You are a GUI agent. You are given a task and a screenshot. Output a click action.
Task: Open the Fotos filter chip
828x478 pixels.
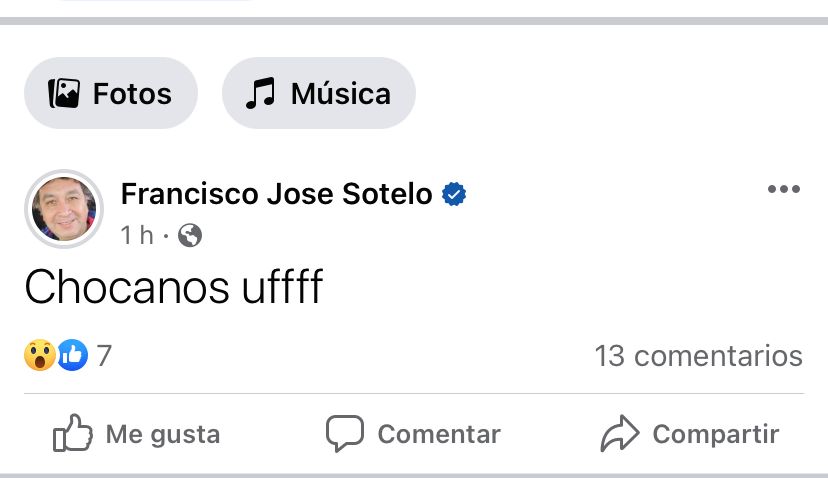pyautogui.click(x=111, y=93)
